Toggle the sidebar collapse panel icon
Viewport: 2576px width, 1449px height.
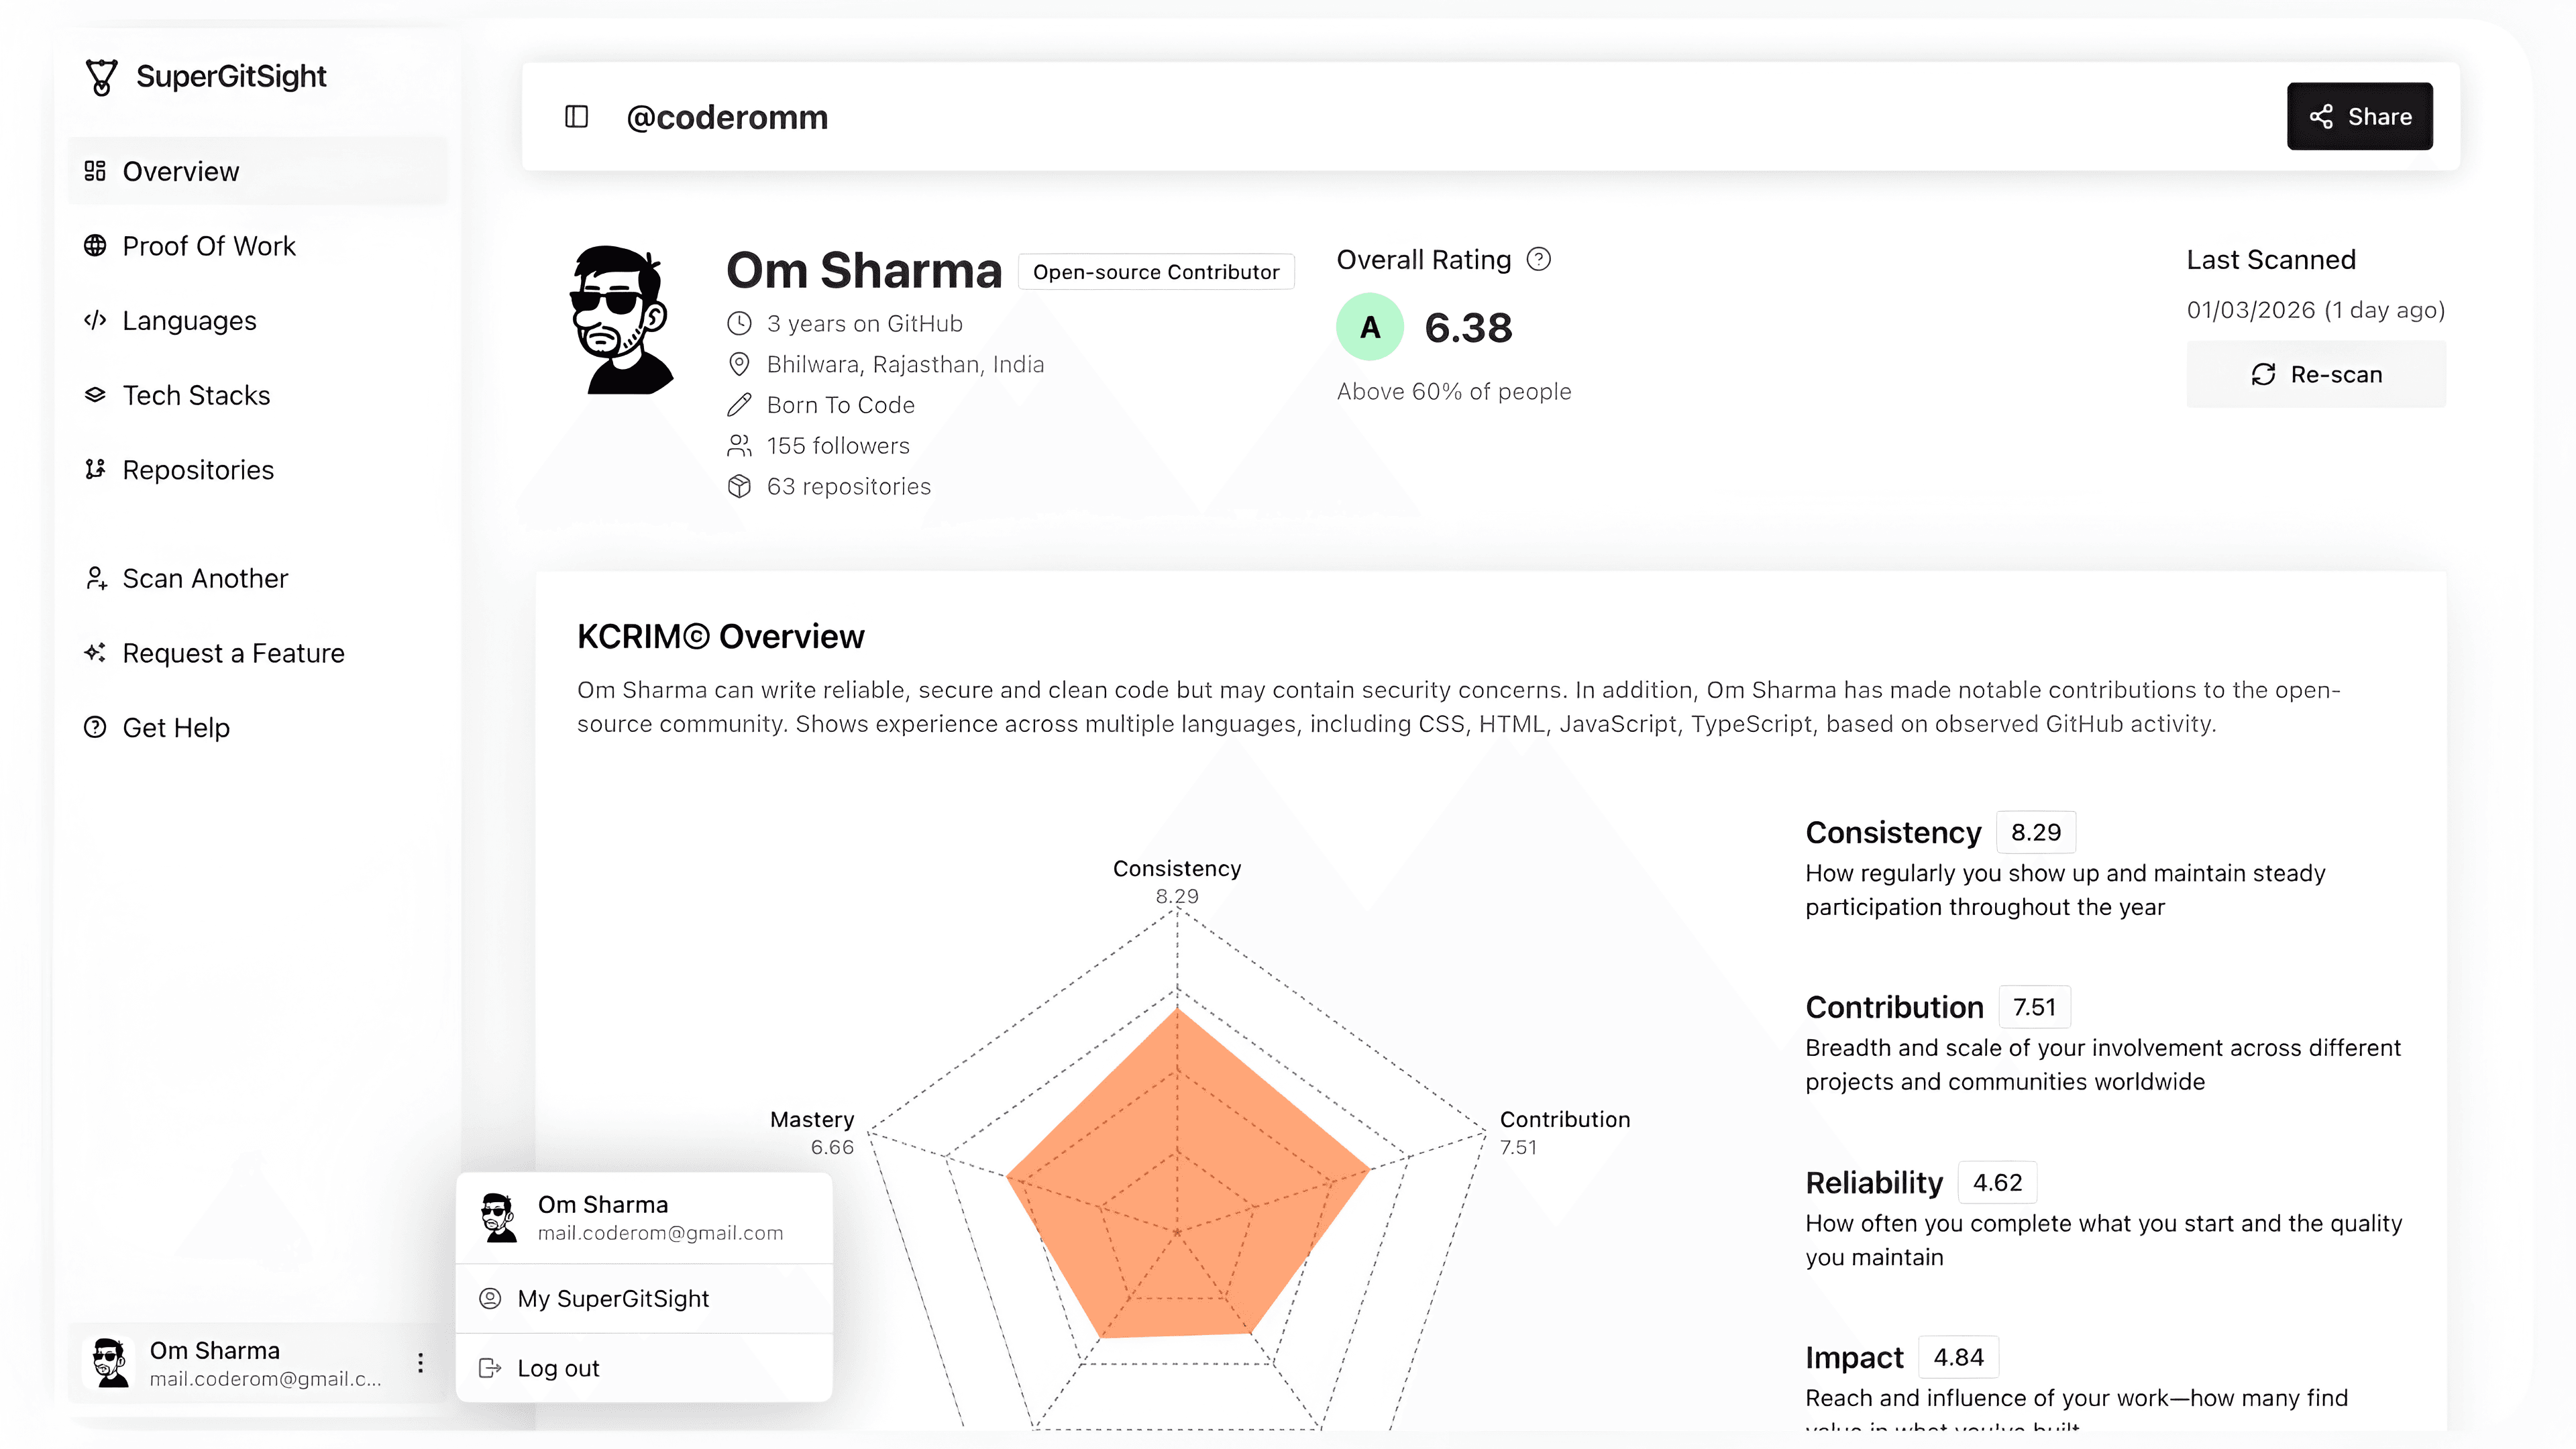tap(577, 116)
